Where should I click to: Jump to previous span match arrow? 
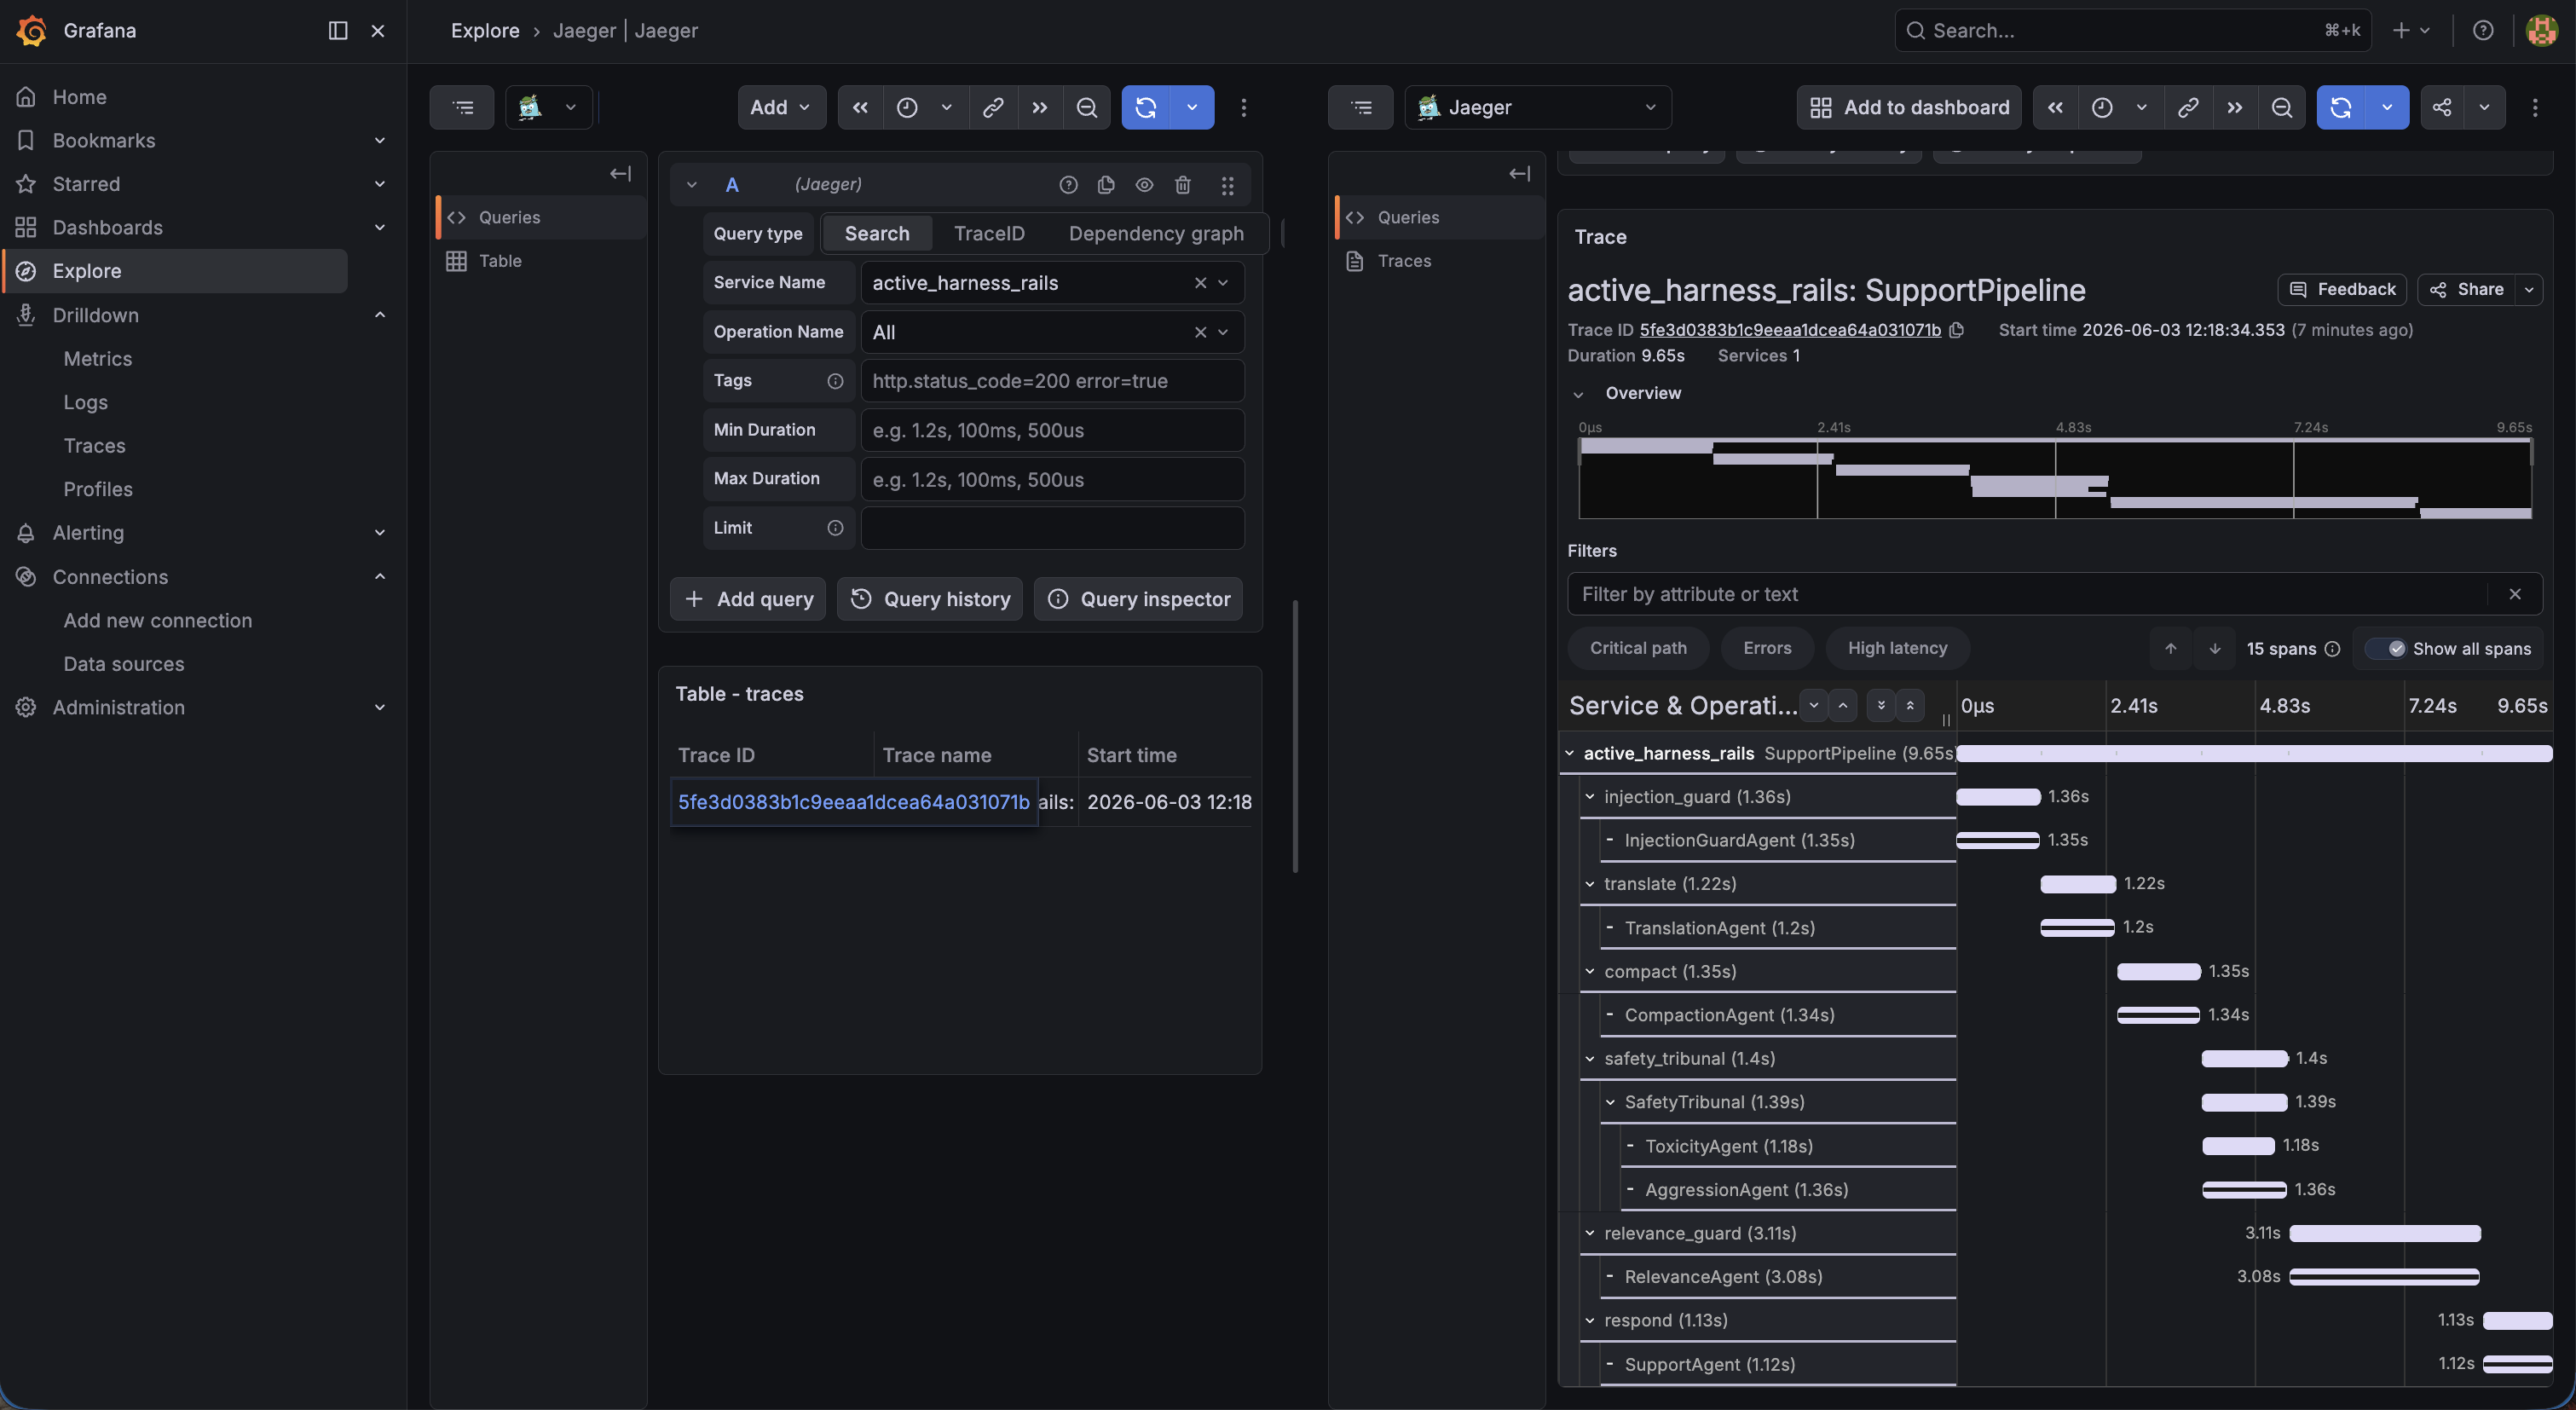(x=2171, y=649)
